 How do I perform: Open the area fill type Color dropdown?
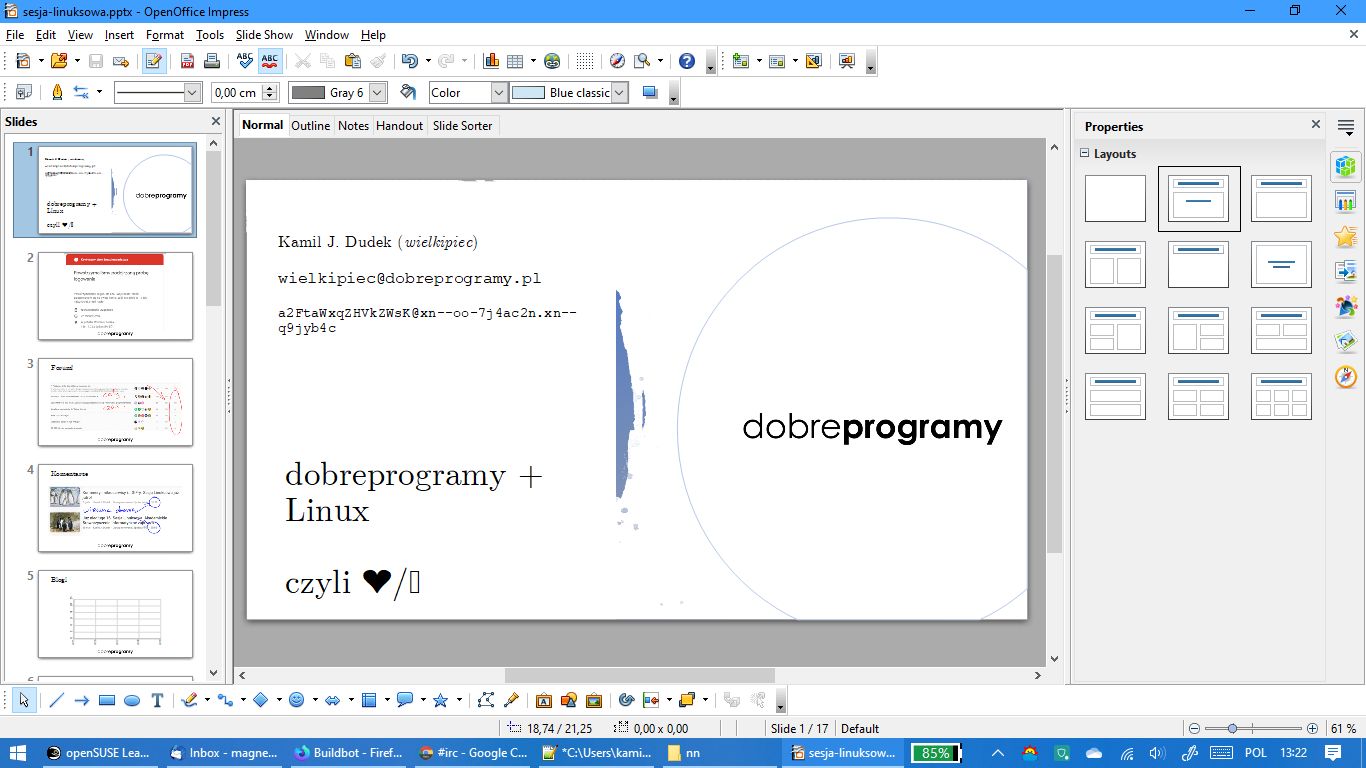pos(499,92)
